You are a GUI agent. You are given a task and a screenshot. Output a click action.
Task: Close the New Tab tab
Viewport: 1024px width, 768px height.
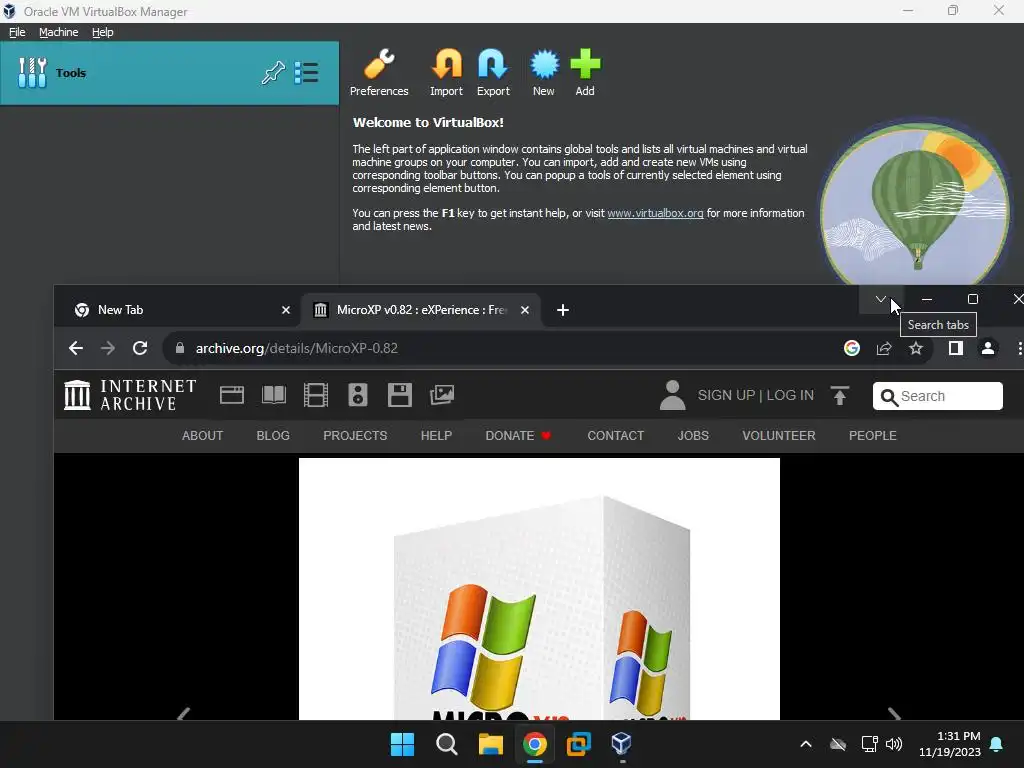(x=285, y=310)
